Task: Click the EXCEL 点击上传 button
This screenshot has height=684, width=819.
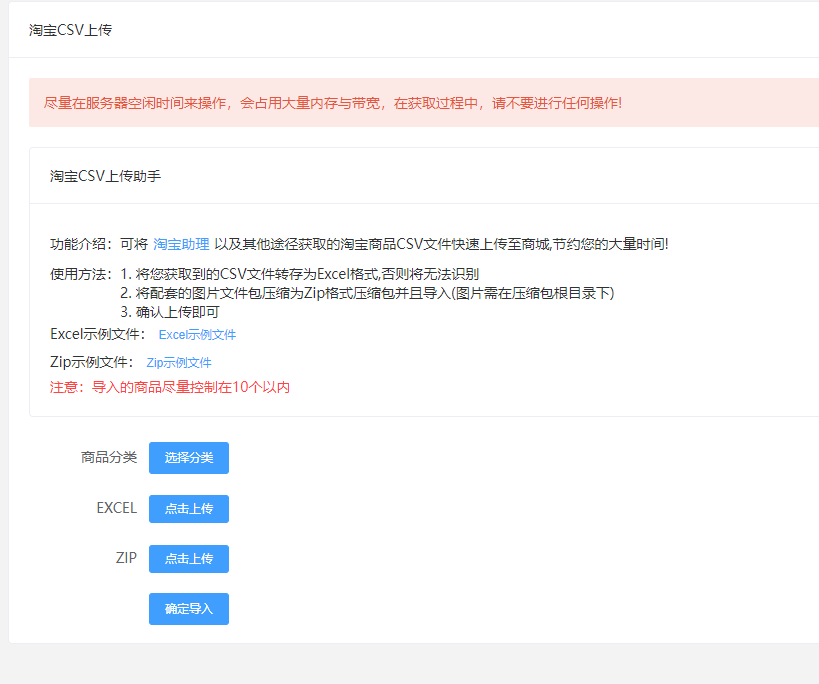Action: (x=189, y=509)
